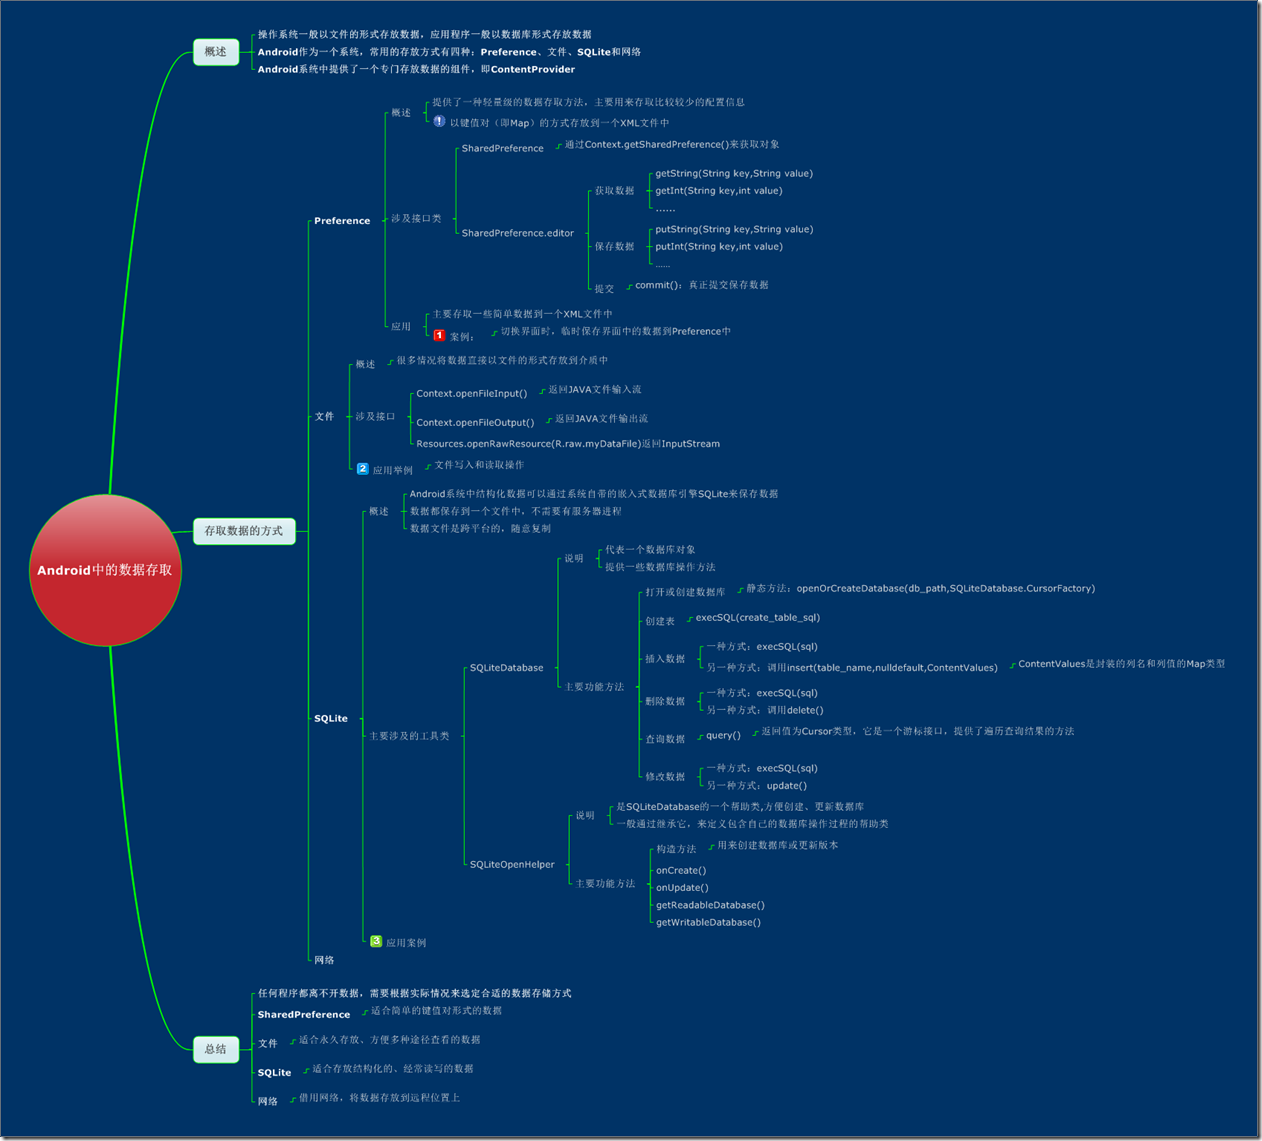Click the Context.openFileOutput() node
The width and height of the screenshot is (1262, 1141).
[x=475, y=423]
